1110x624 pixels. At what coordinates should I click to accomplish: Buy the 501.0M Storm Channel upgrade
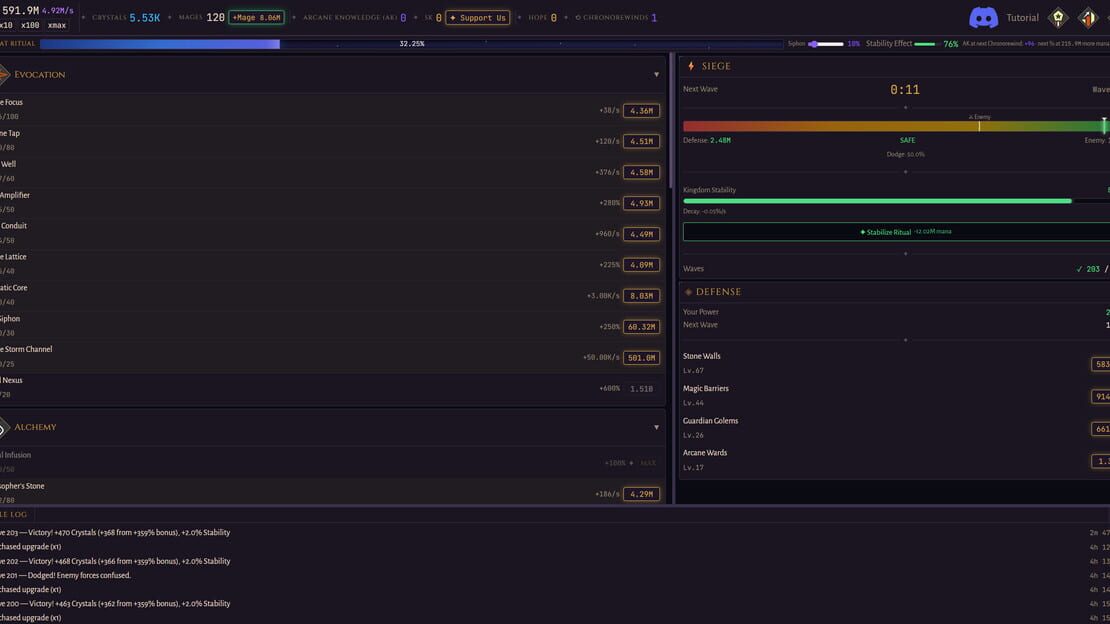[x=641, y=358]
